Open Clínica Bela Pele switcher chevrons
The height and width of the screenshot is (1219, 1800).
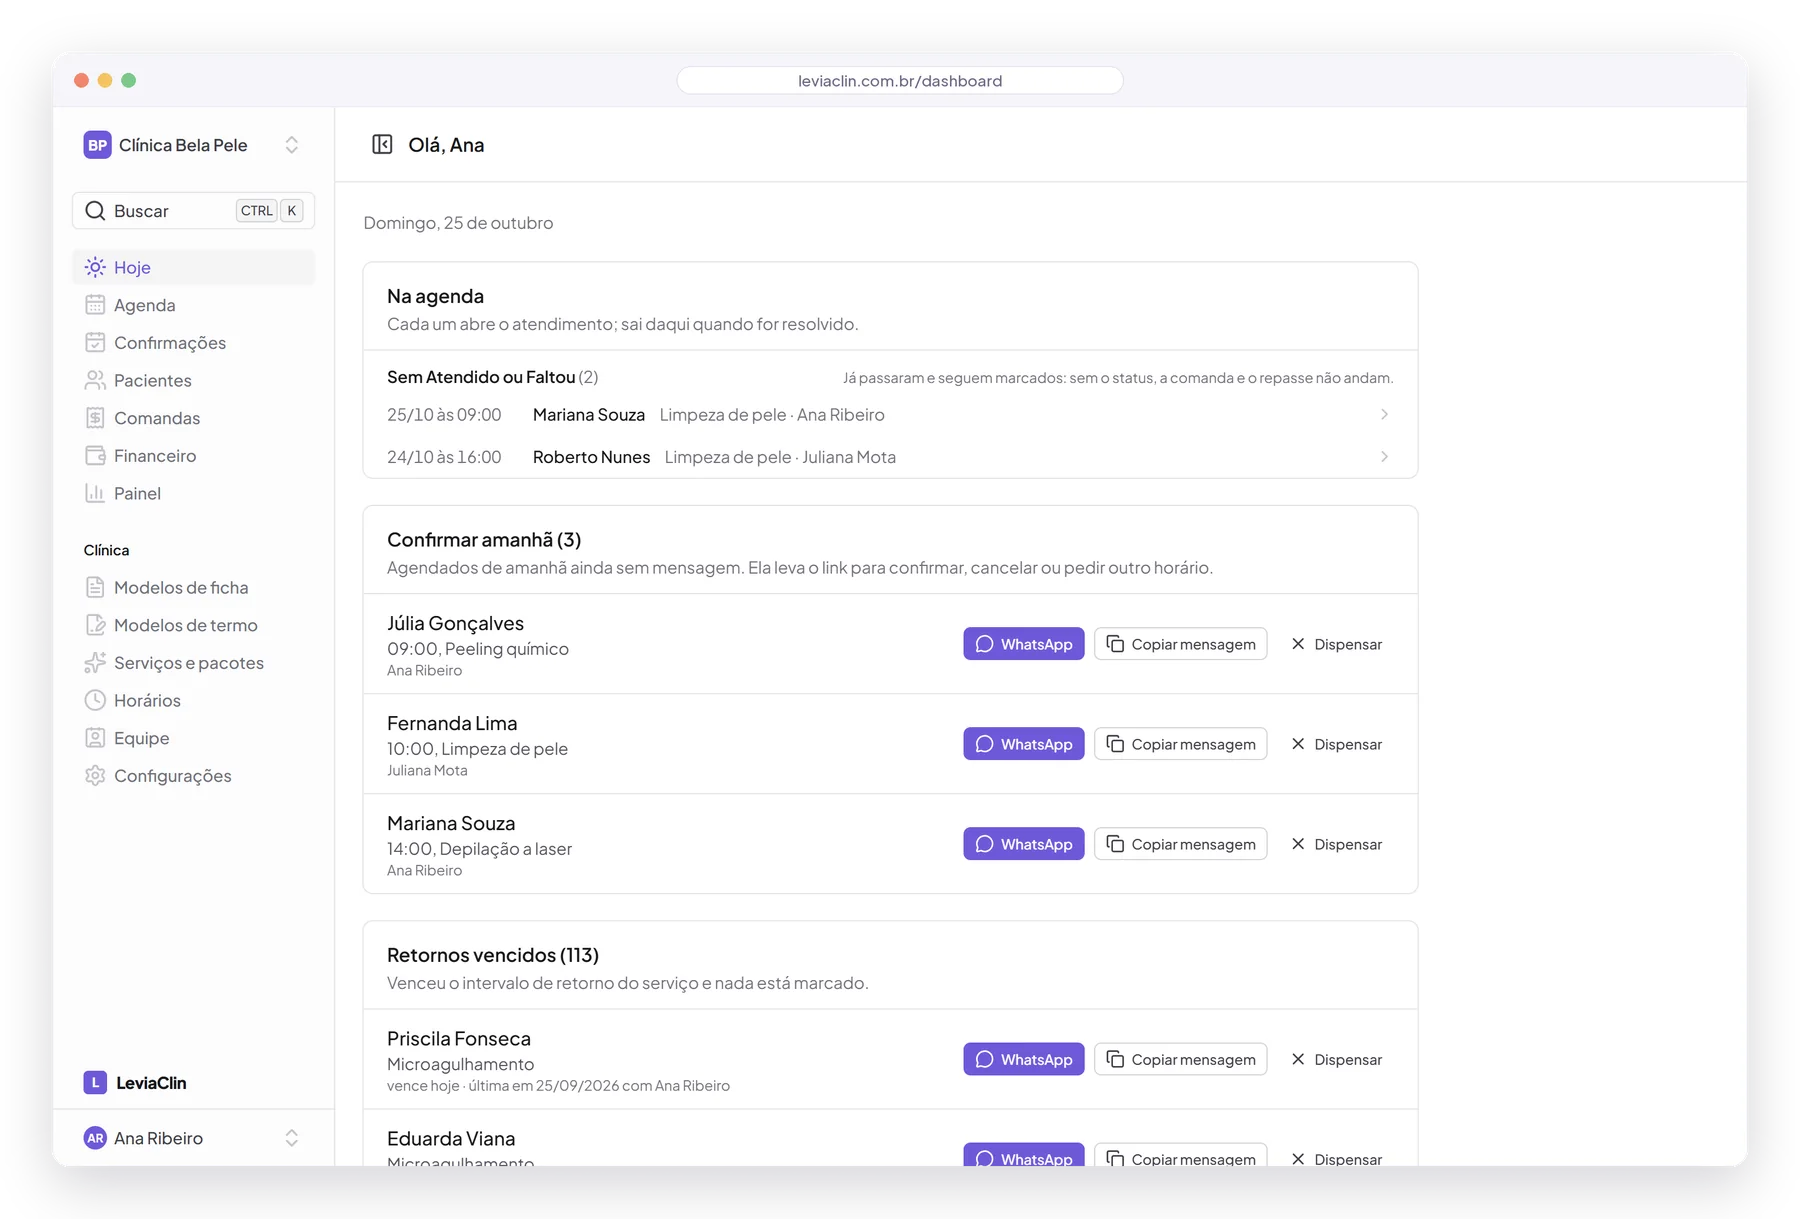291,145
